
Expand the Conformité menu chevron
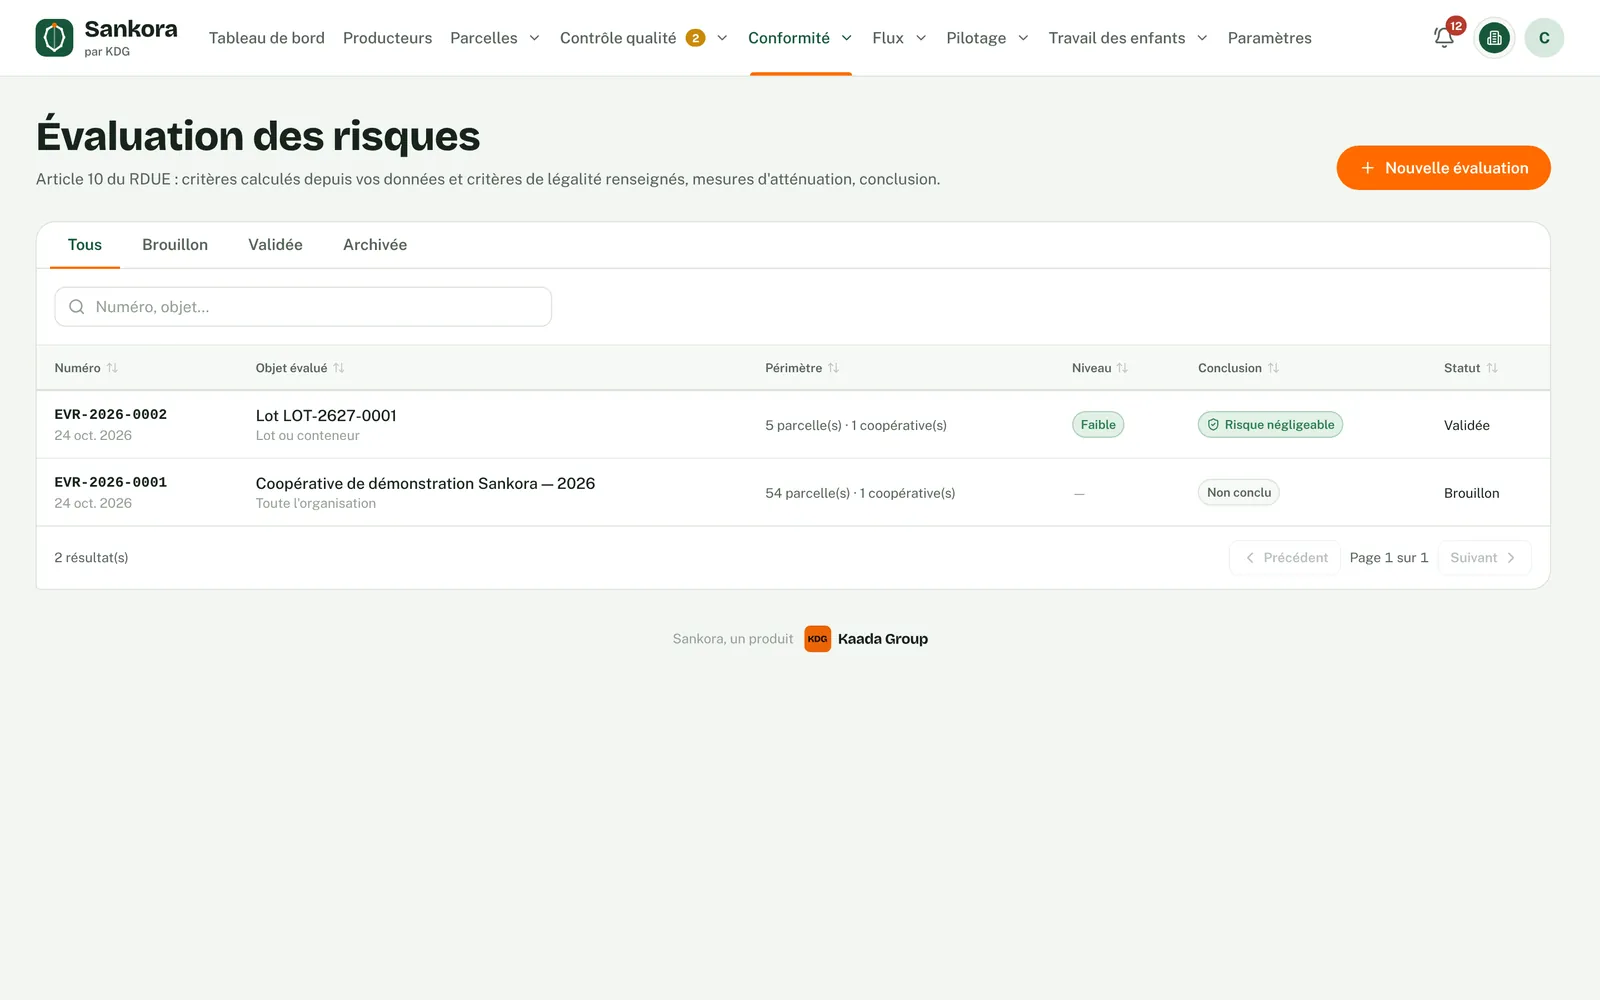click(x=847, y=38)
